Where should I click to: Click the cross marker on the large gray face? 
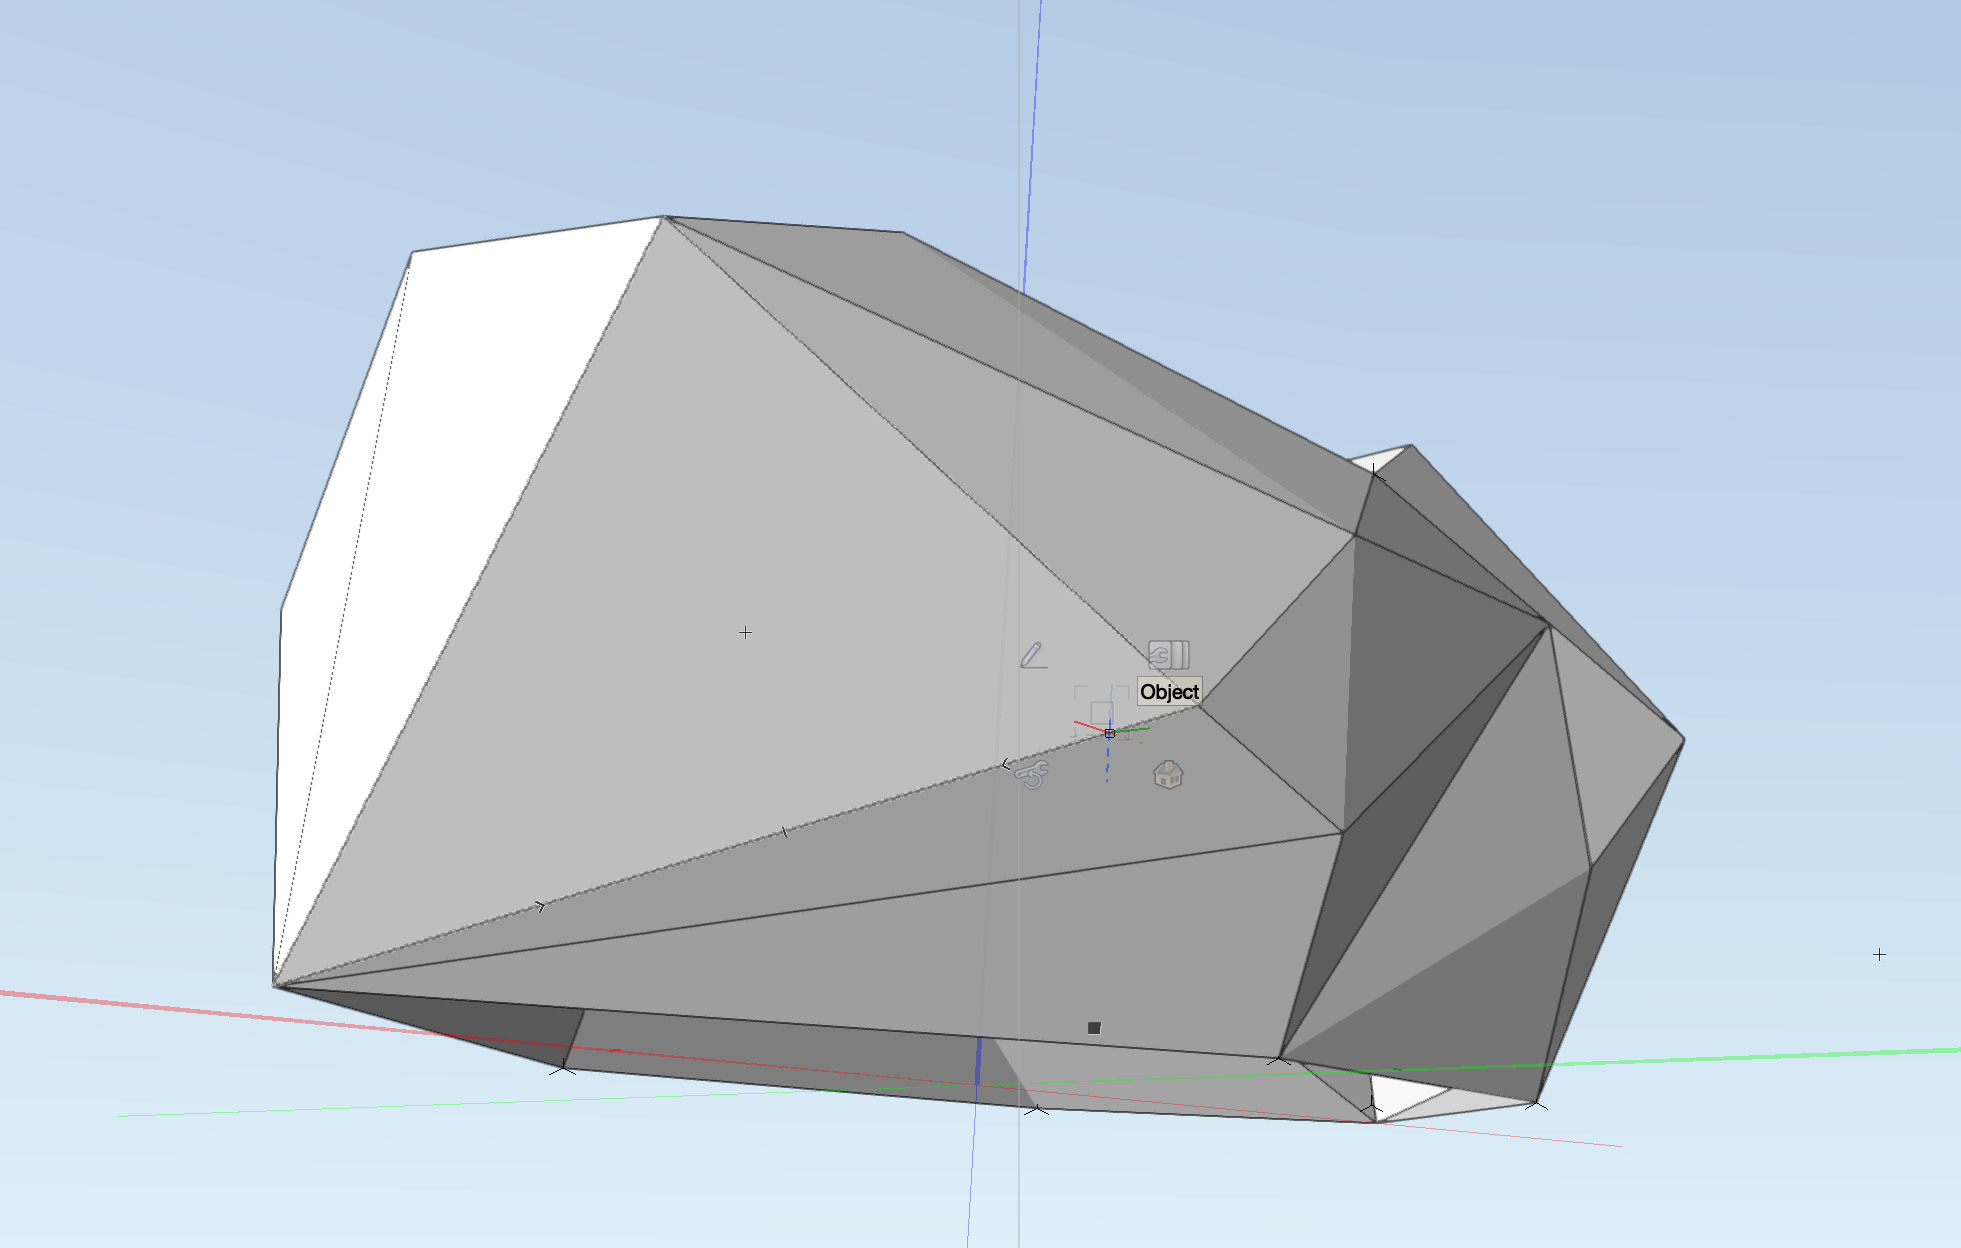point(745,632)
